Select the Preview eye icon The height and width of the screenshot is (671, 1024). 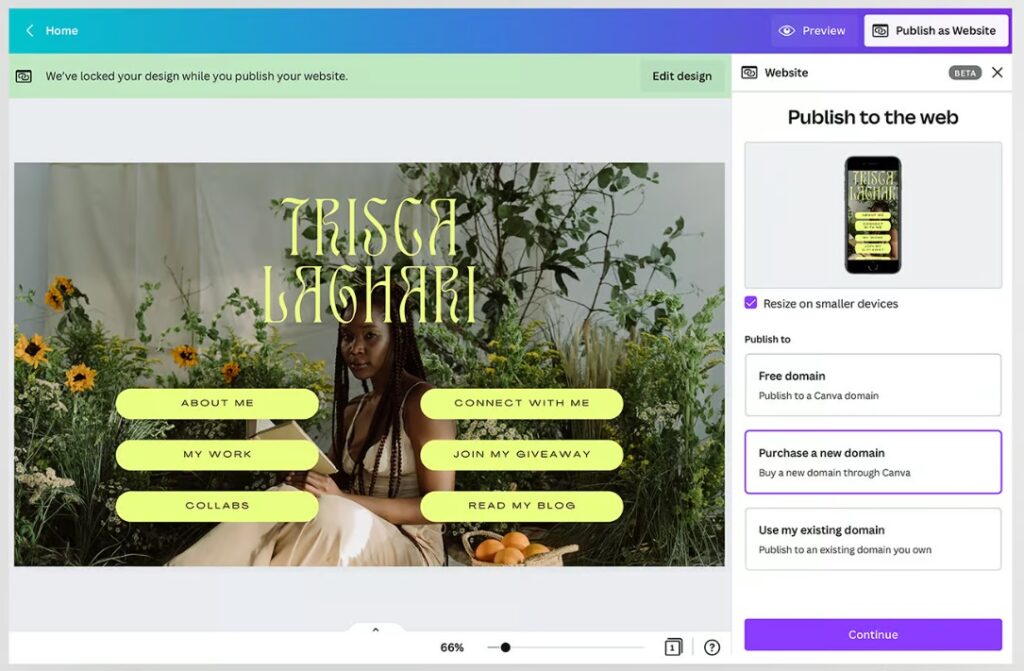click(786, 30)
